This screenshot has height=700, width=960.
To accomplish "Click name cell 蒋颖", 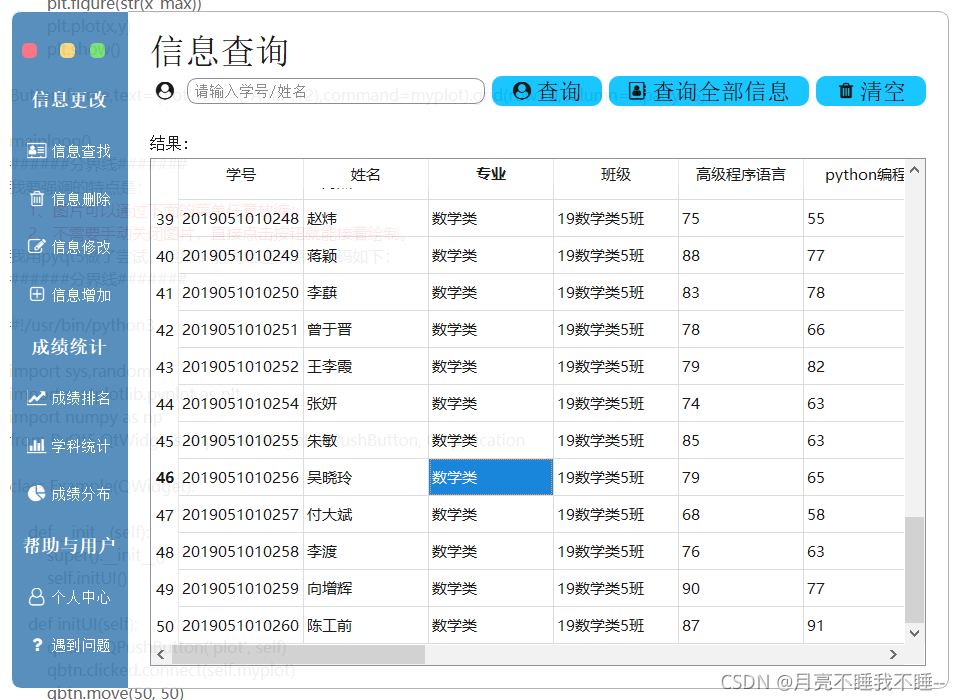I will pyautogui.click(x=366, y=255).
